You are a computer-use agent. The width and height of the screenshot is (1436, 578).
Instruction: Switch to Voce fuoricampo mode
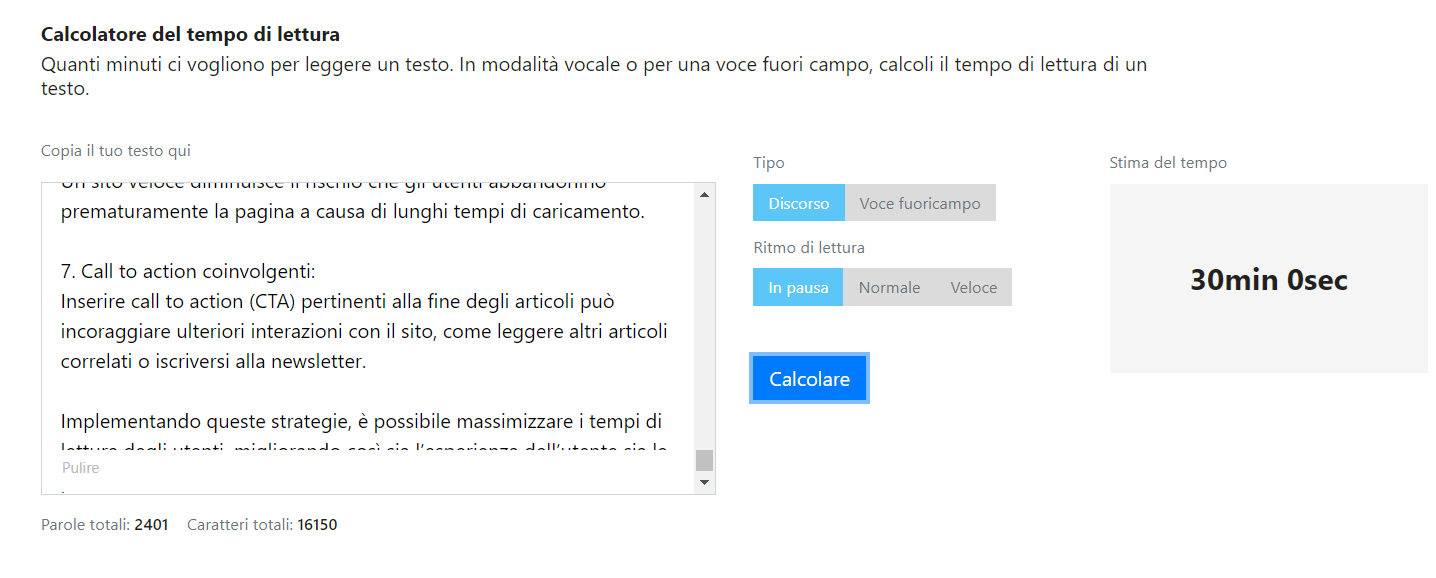pos(919,202)
